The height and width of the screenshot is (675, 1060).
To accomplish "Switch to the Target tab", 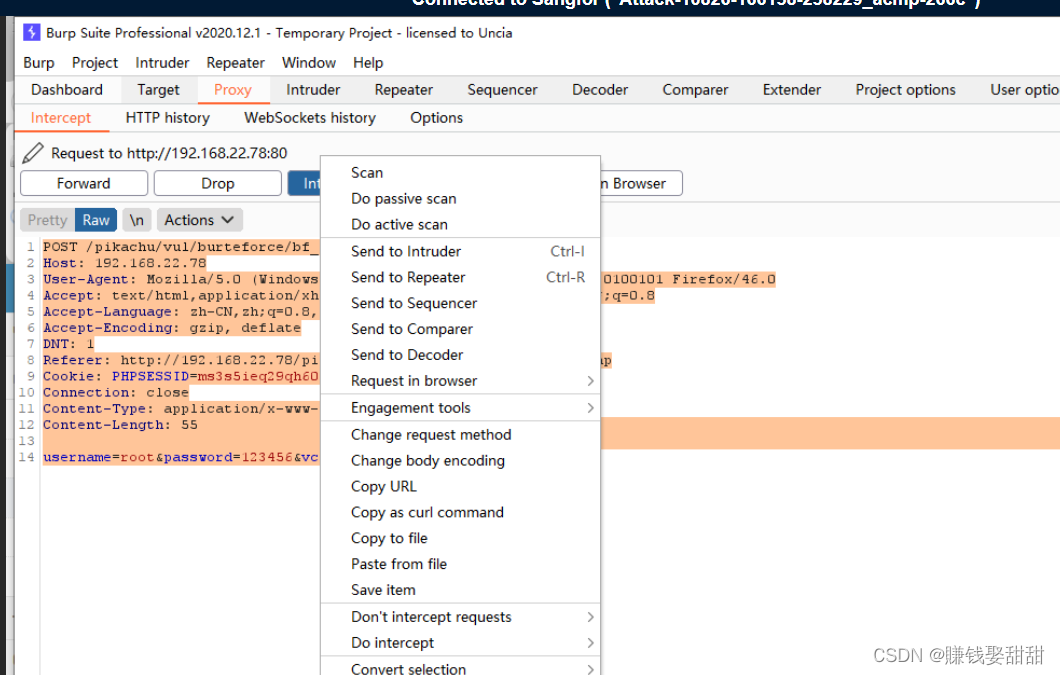I will [158, 90].
